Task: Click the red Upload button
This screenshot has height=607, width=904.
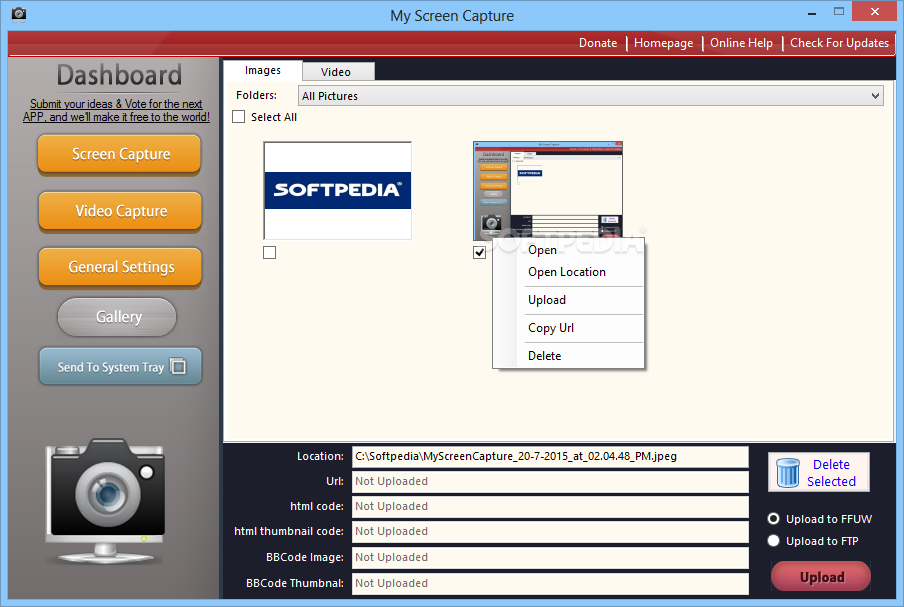Action: tap(821, 576)
